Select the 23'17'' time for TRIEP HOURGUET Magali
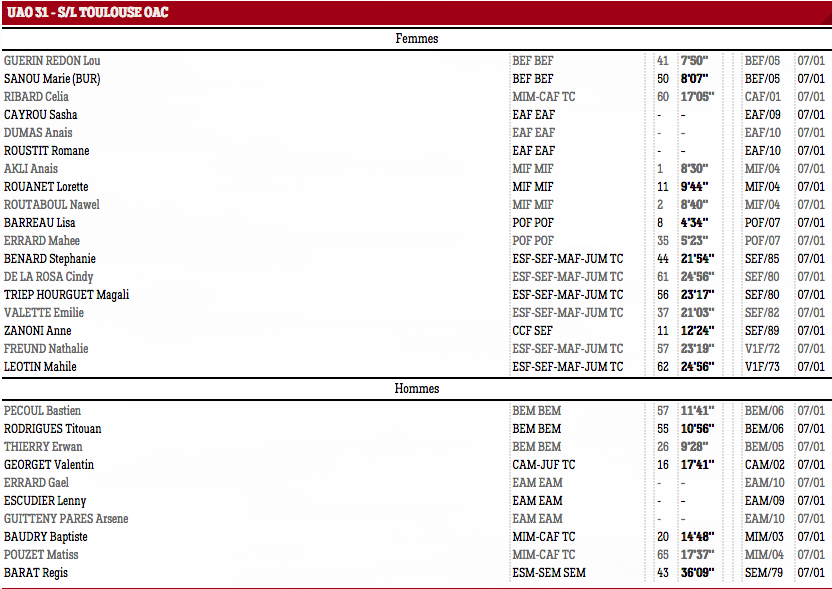 tap(698, 296)
